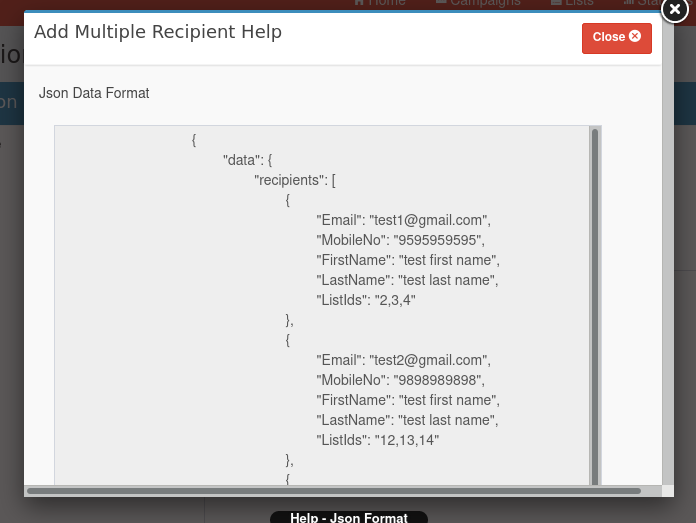This screenshot has width=696, height=523.
Task: Click the round black X close icon
Action: pos(675,8)
